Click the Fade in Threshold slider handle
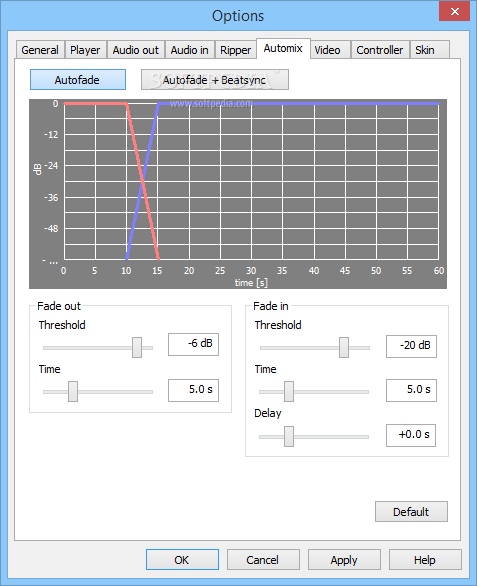The image size is (477, 586). tap(344, 347)
